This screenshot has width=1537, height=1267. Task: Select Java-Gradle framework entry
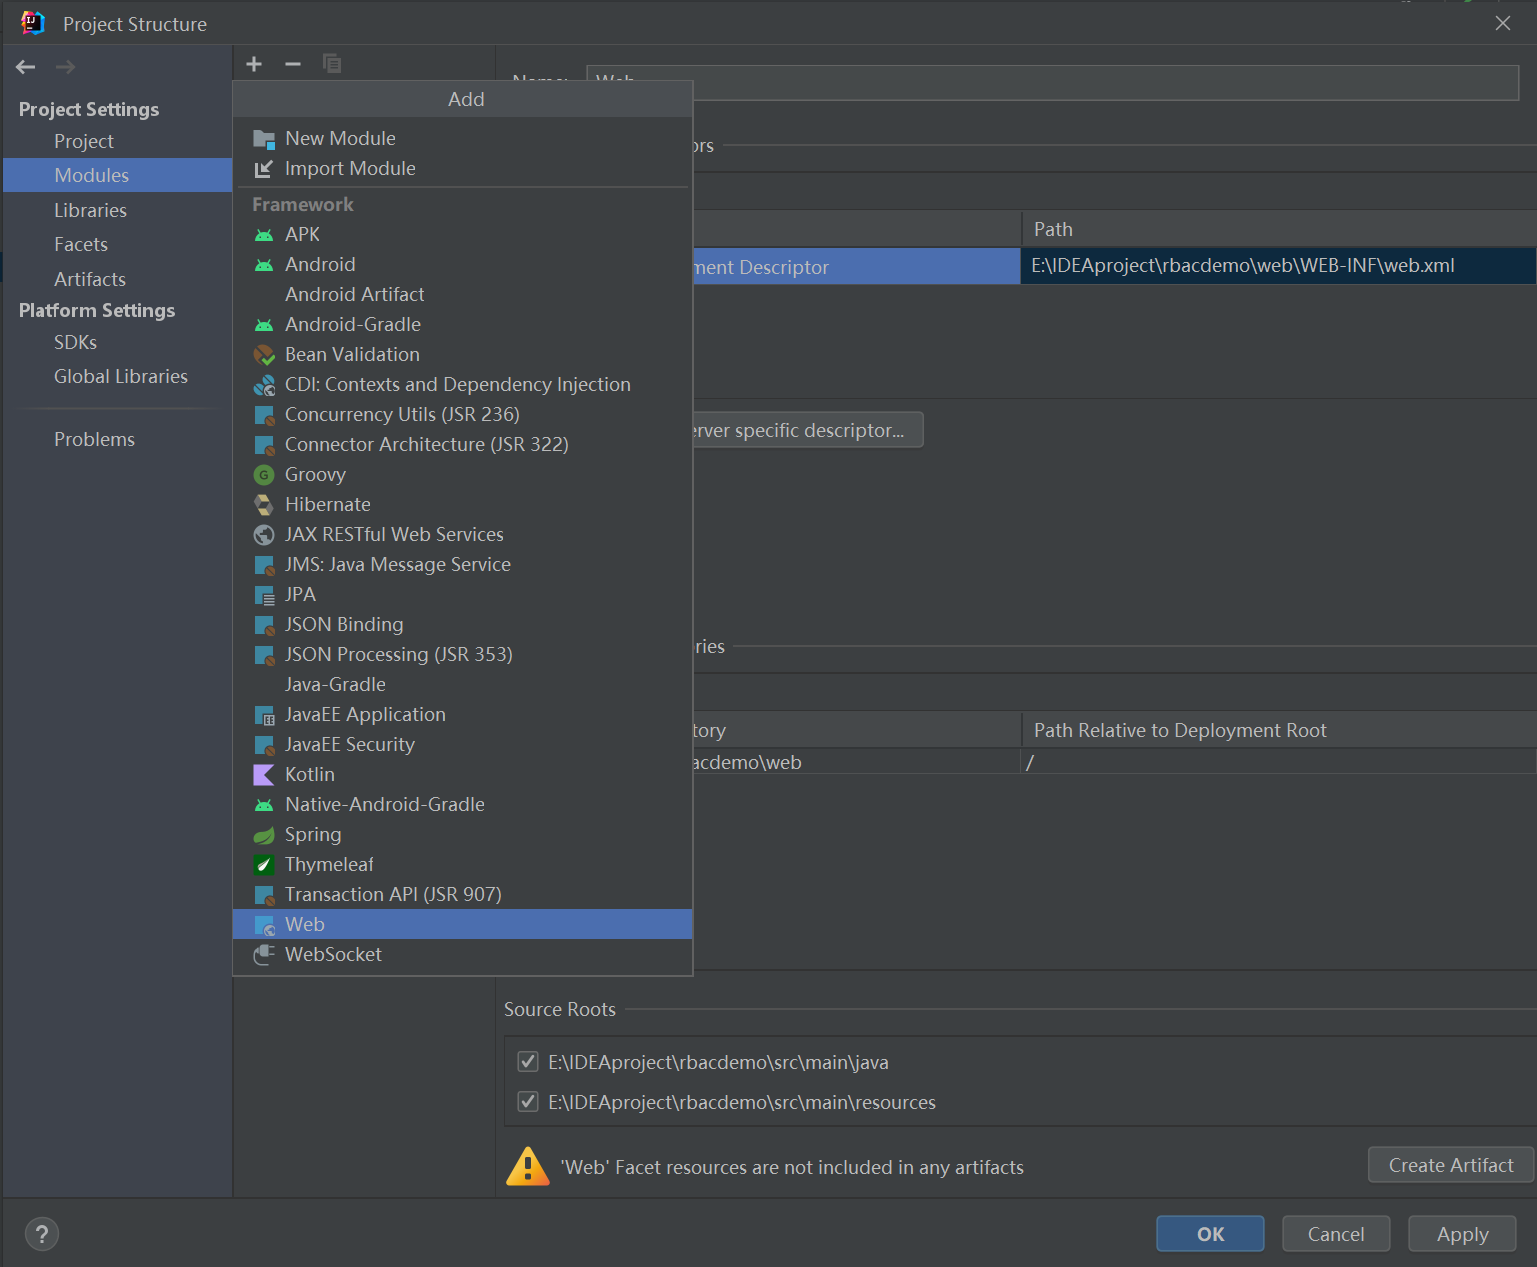(463, 685)
